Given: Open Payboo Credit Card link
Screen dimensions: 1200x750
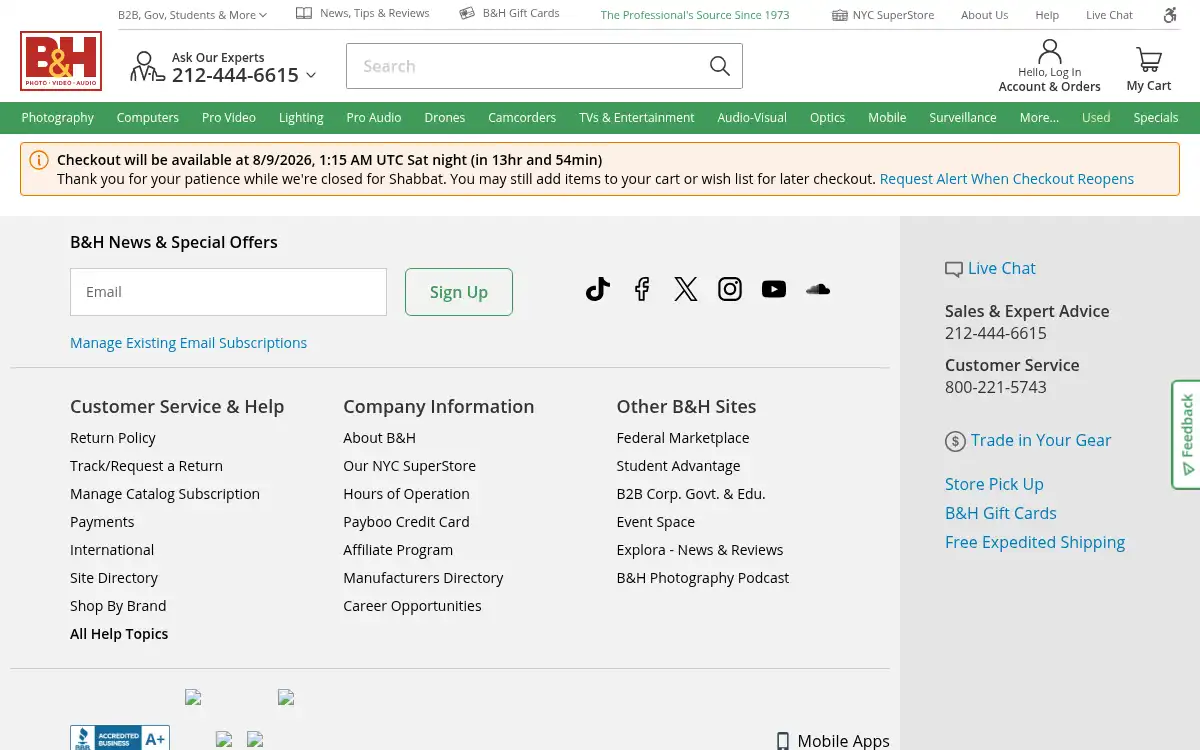Looking at the screenshot, I should [406, 522].
